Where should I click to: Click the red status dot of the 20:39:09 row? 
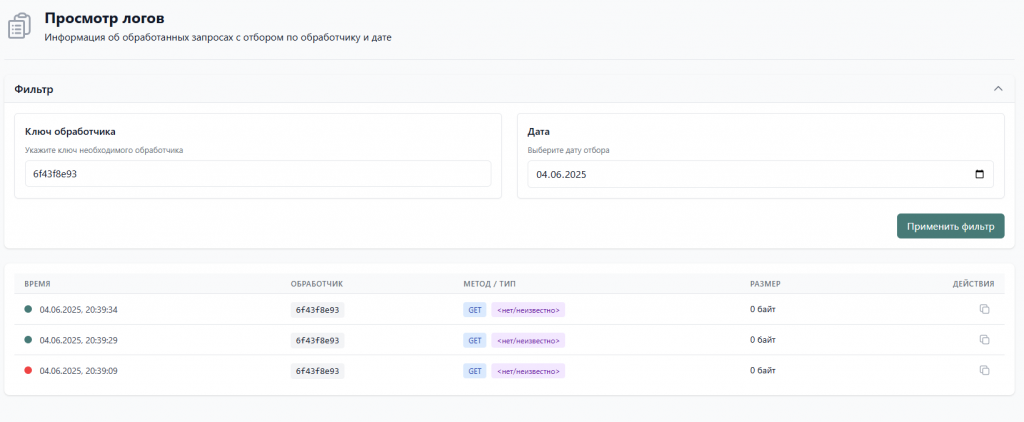[28, 370]
